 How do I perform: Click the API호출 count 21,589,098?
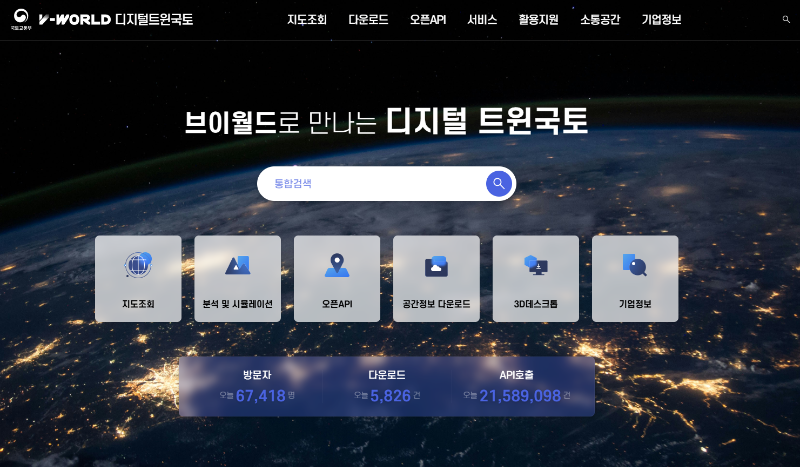[520, 396]
